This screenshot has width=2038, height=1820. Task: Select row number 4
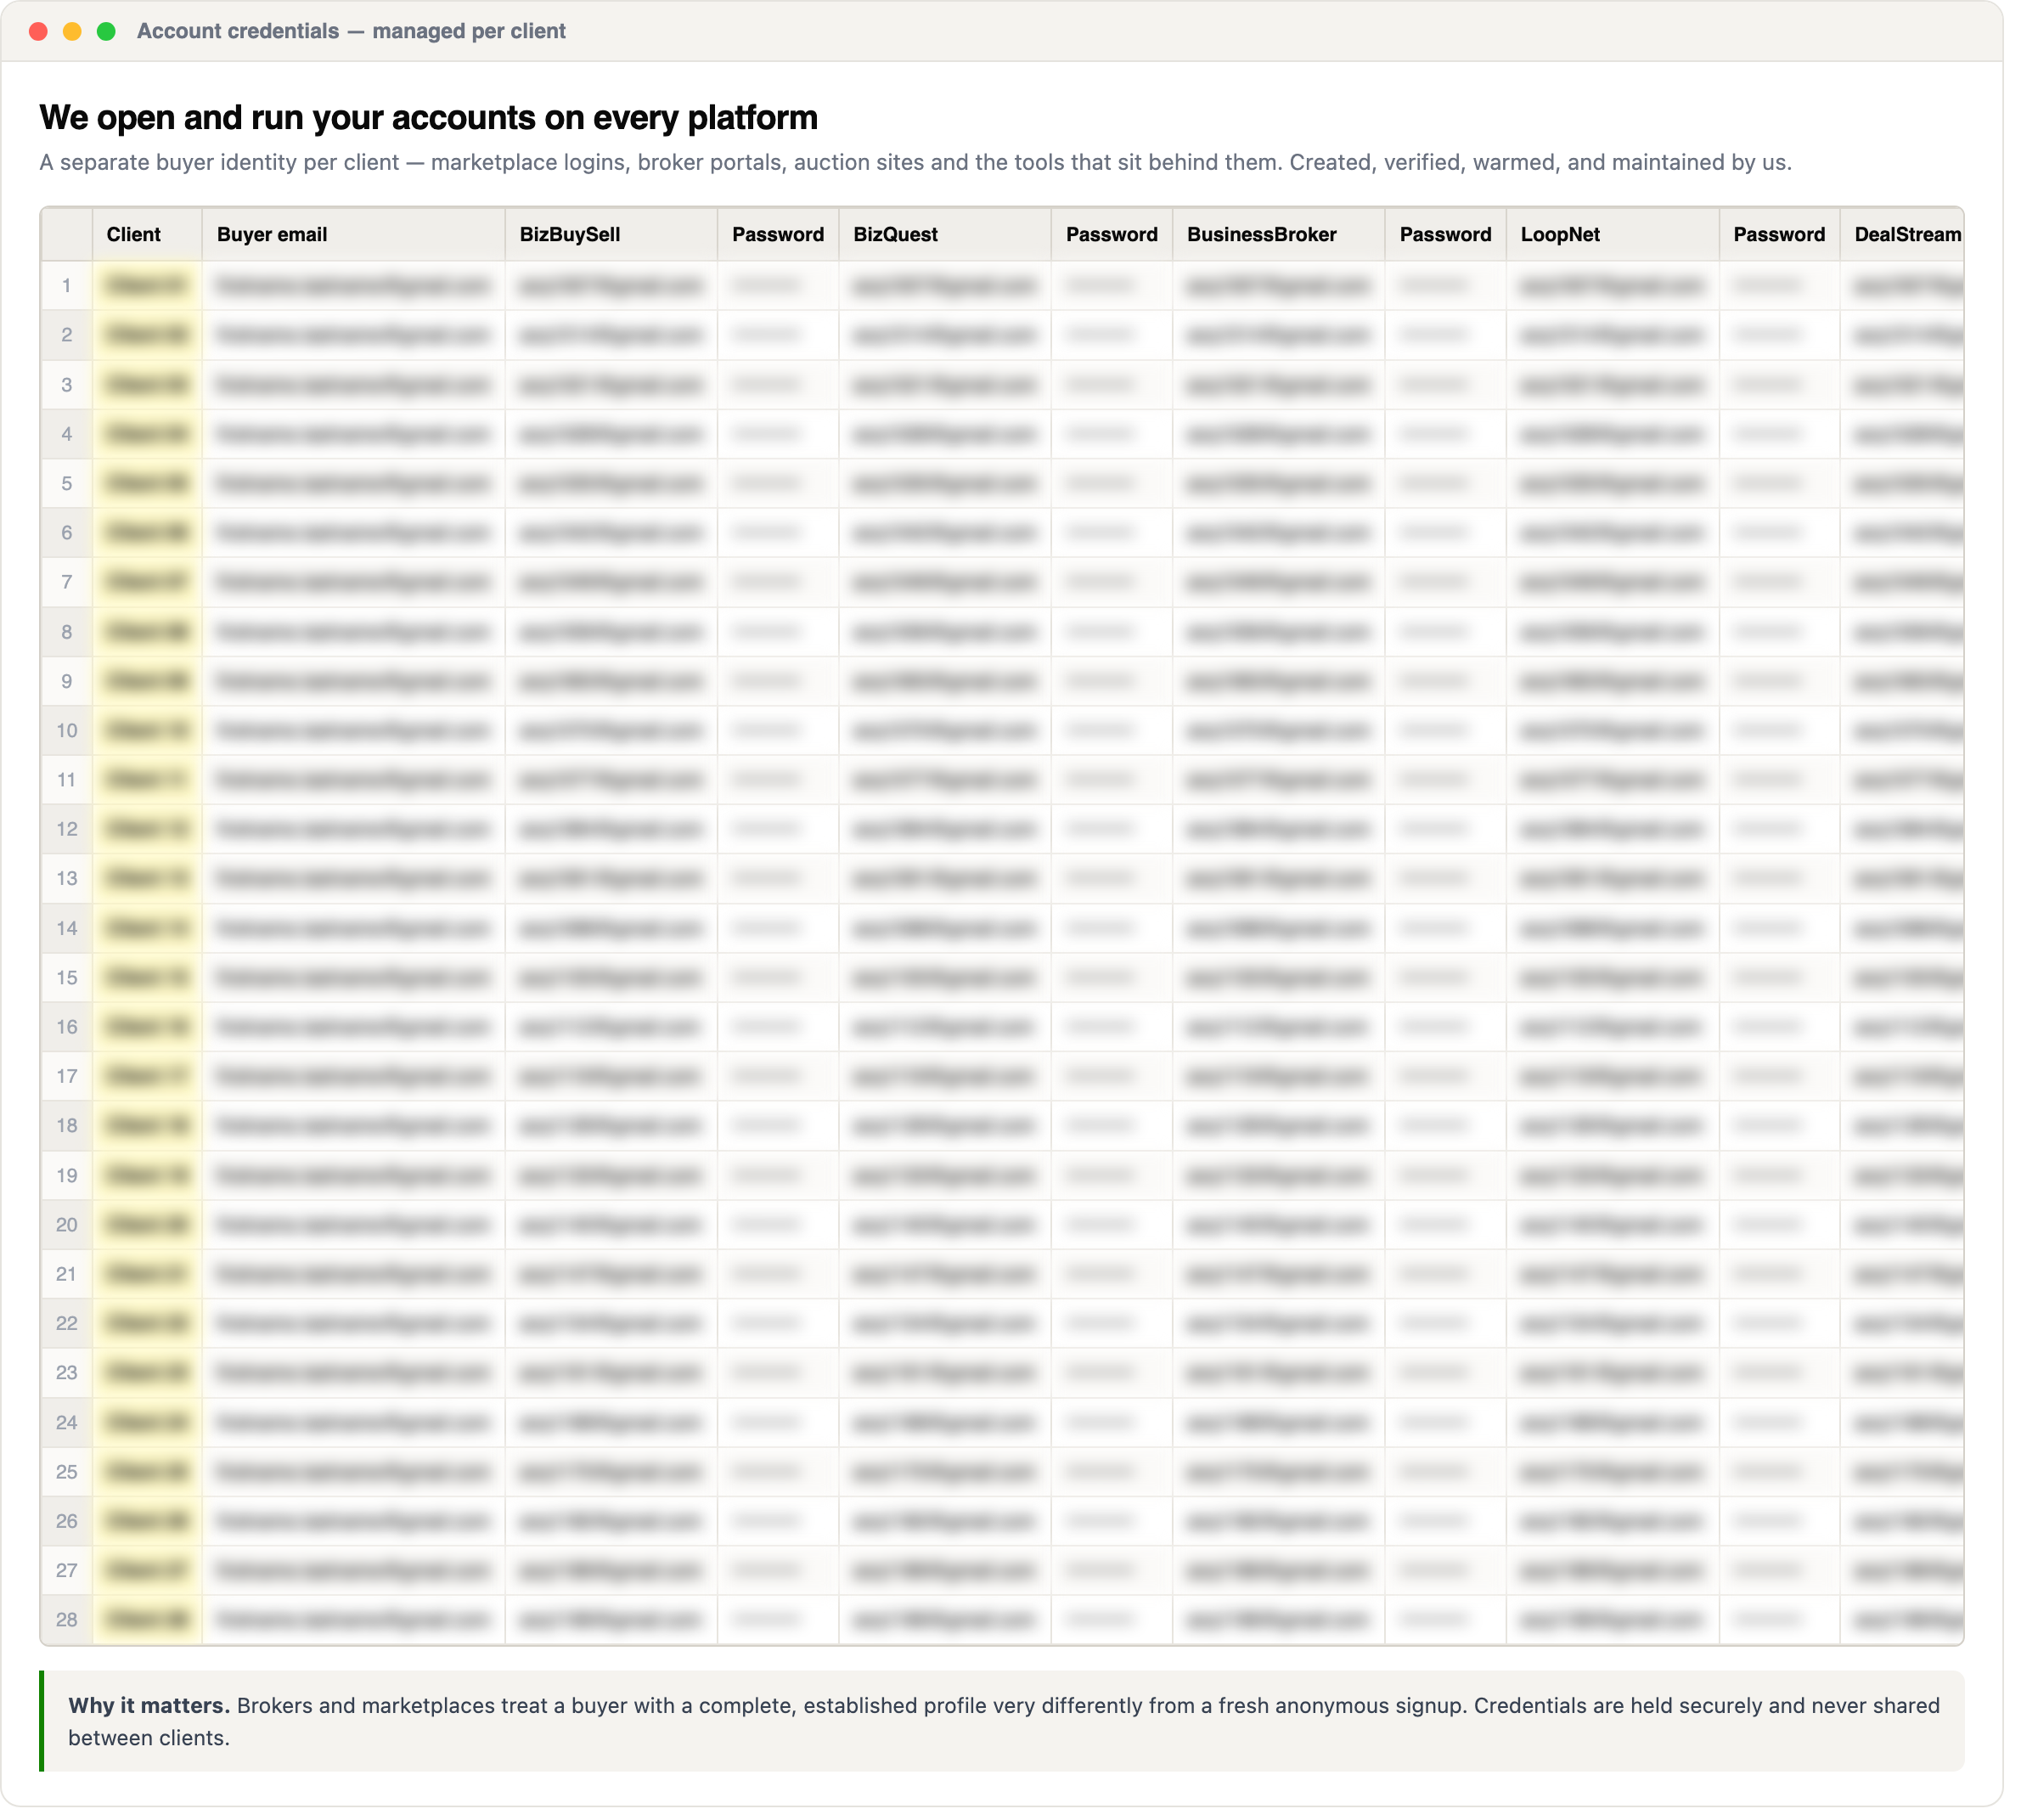(x=67, y=434)
